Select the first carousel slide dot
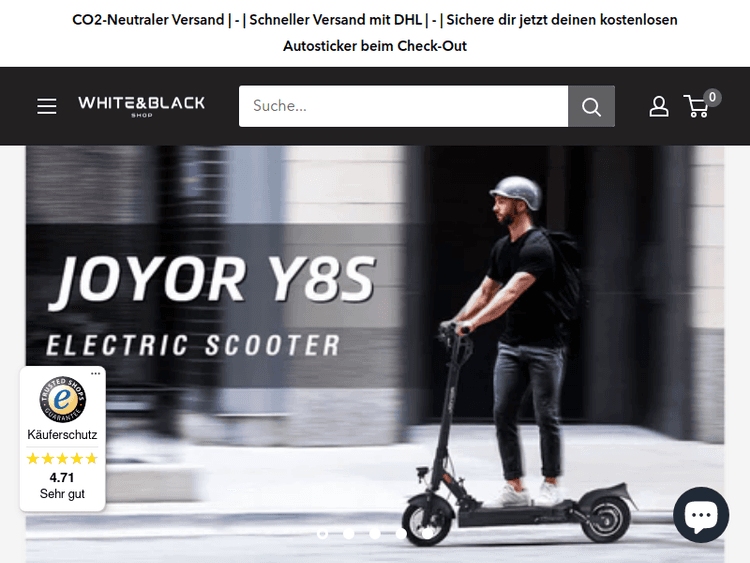 323,533
